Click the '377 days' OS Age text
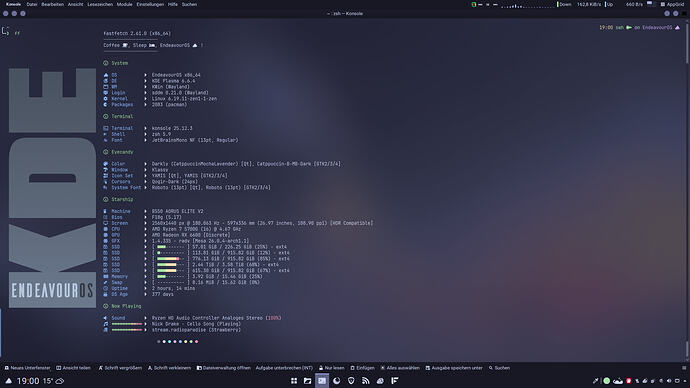Image resolution: width=690 pixels, height=388 pixels. 162,294
